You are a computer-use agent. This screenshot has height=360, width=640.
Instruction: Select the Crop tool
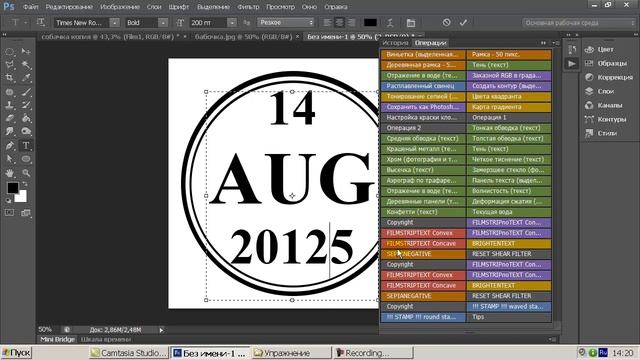point(9,78)
